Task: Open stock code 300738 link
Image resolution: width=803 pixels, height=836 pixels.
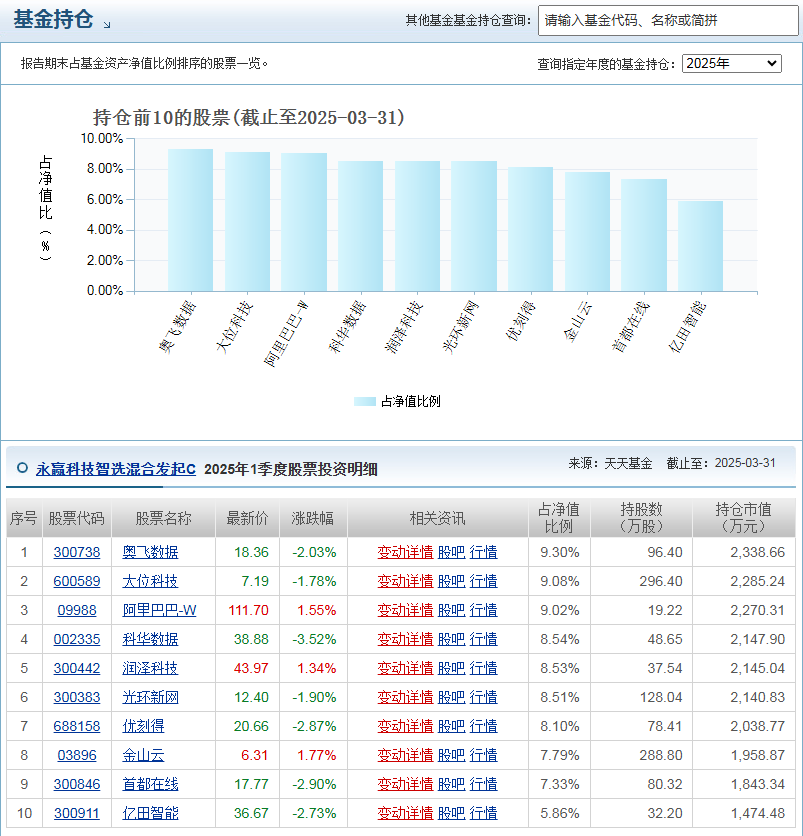Action: click(x=77, y=552)
